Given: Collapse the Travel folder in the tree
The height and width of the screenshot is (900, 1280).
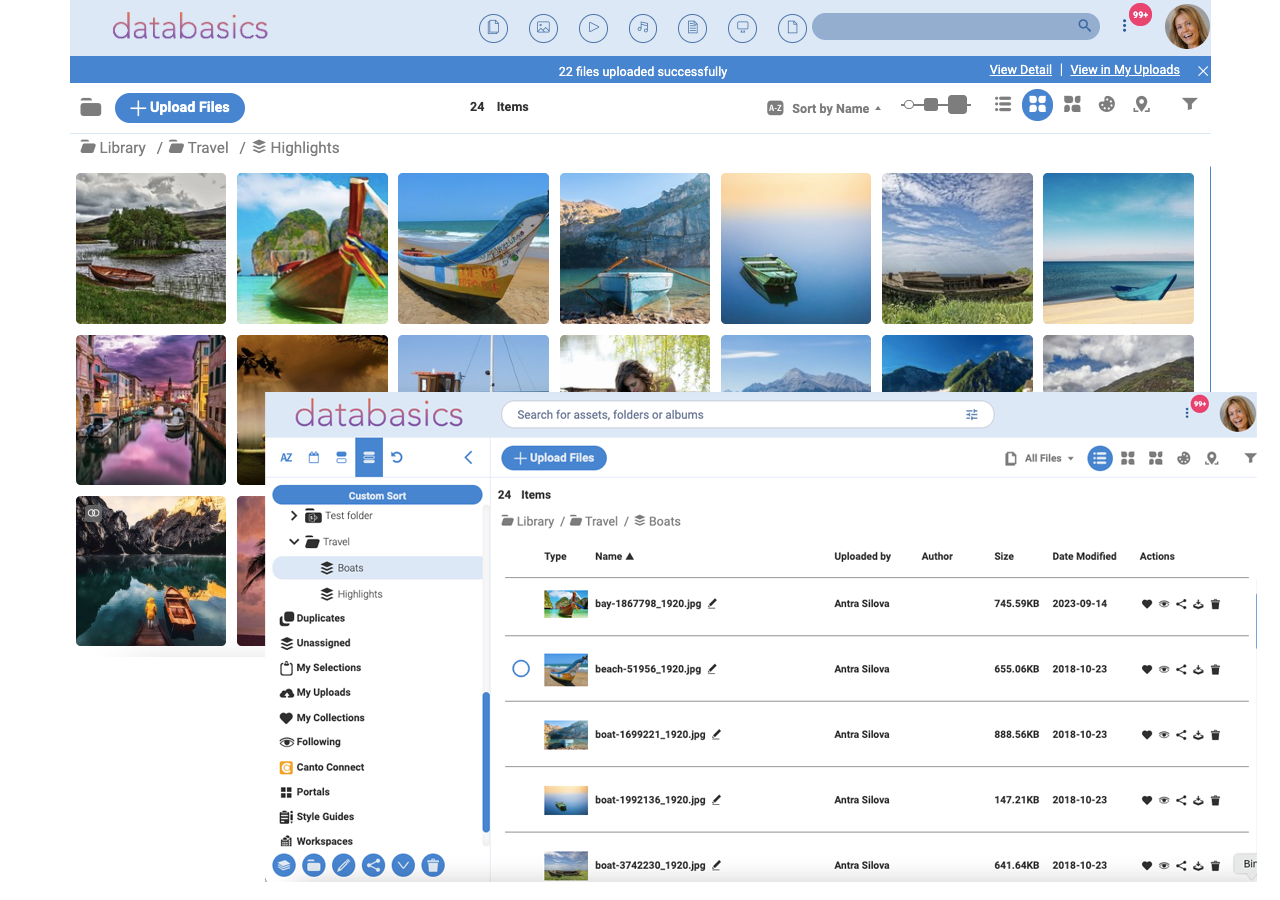Looking at the screenshot, I should click(x=293, y=541).
